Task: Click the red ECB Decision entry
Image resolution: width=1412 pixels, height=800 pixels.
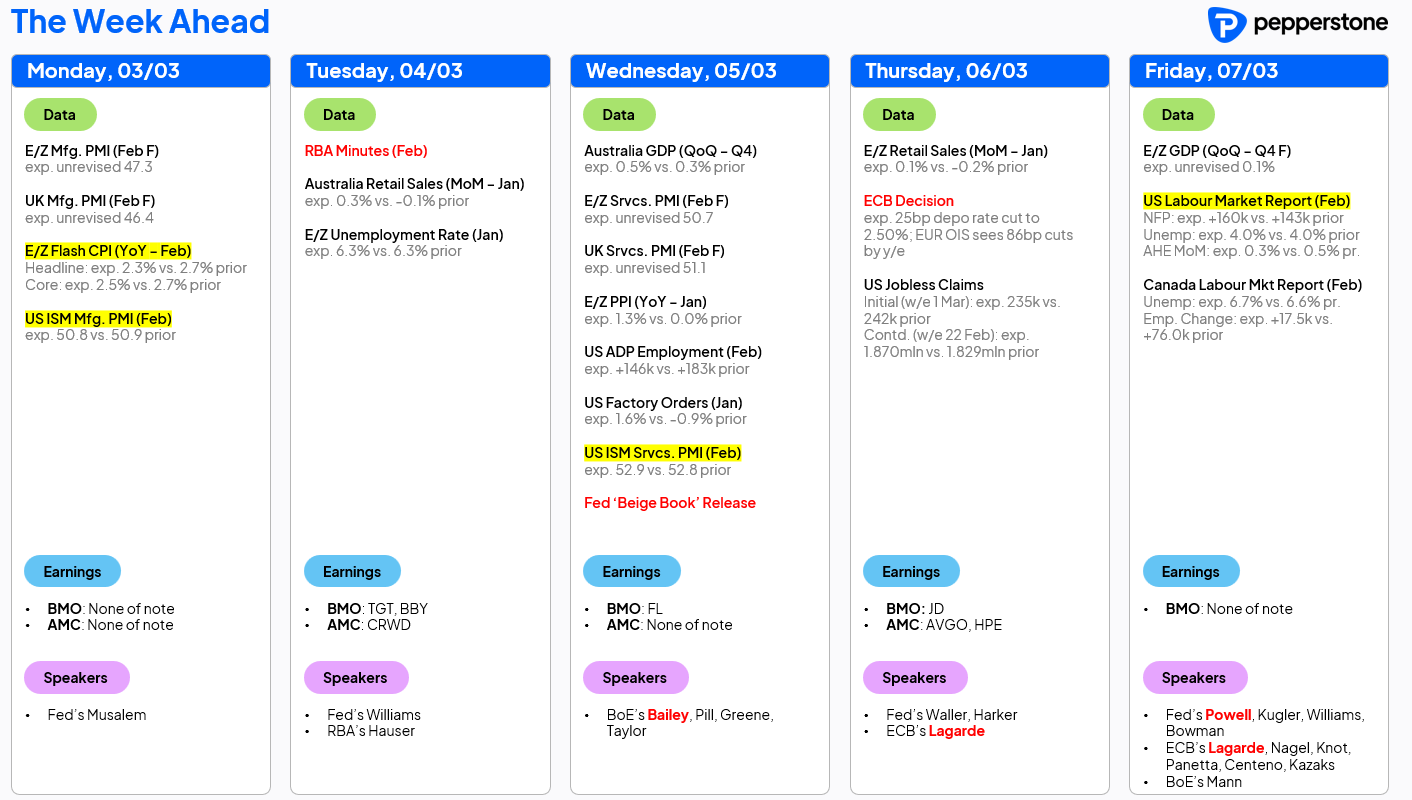Action: pos(909,201)
